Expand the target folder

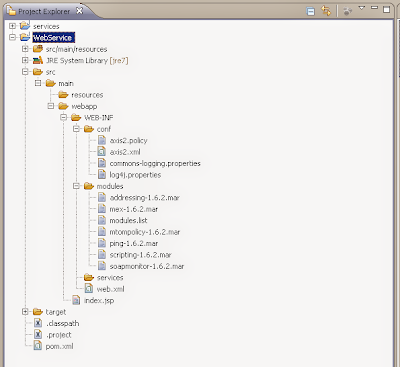point(25,311)
